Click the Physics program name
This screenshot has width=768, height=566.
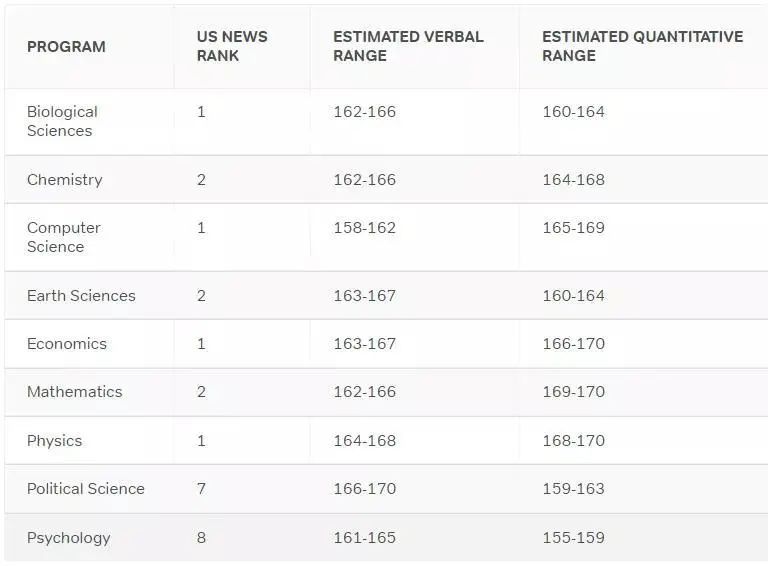pos(54,441)
